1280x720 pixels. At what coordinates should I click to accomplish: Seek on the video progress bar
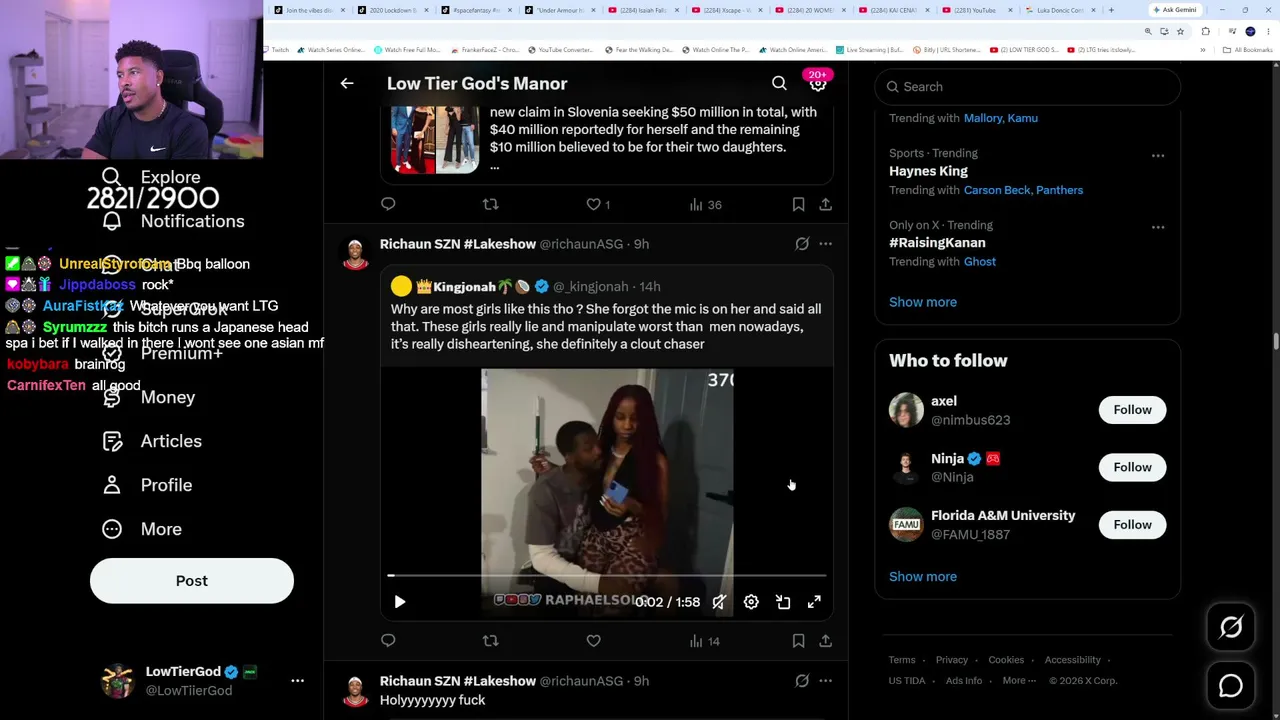[607, 576]
